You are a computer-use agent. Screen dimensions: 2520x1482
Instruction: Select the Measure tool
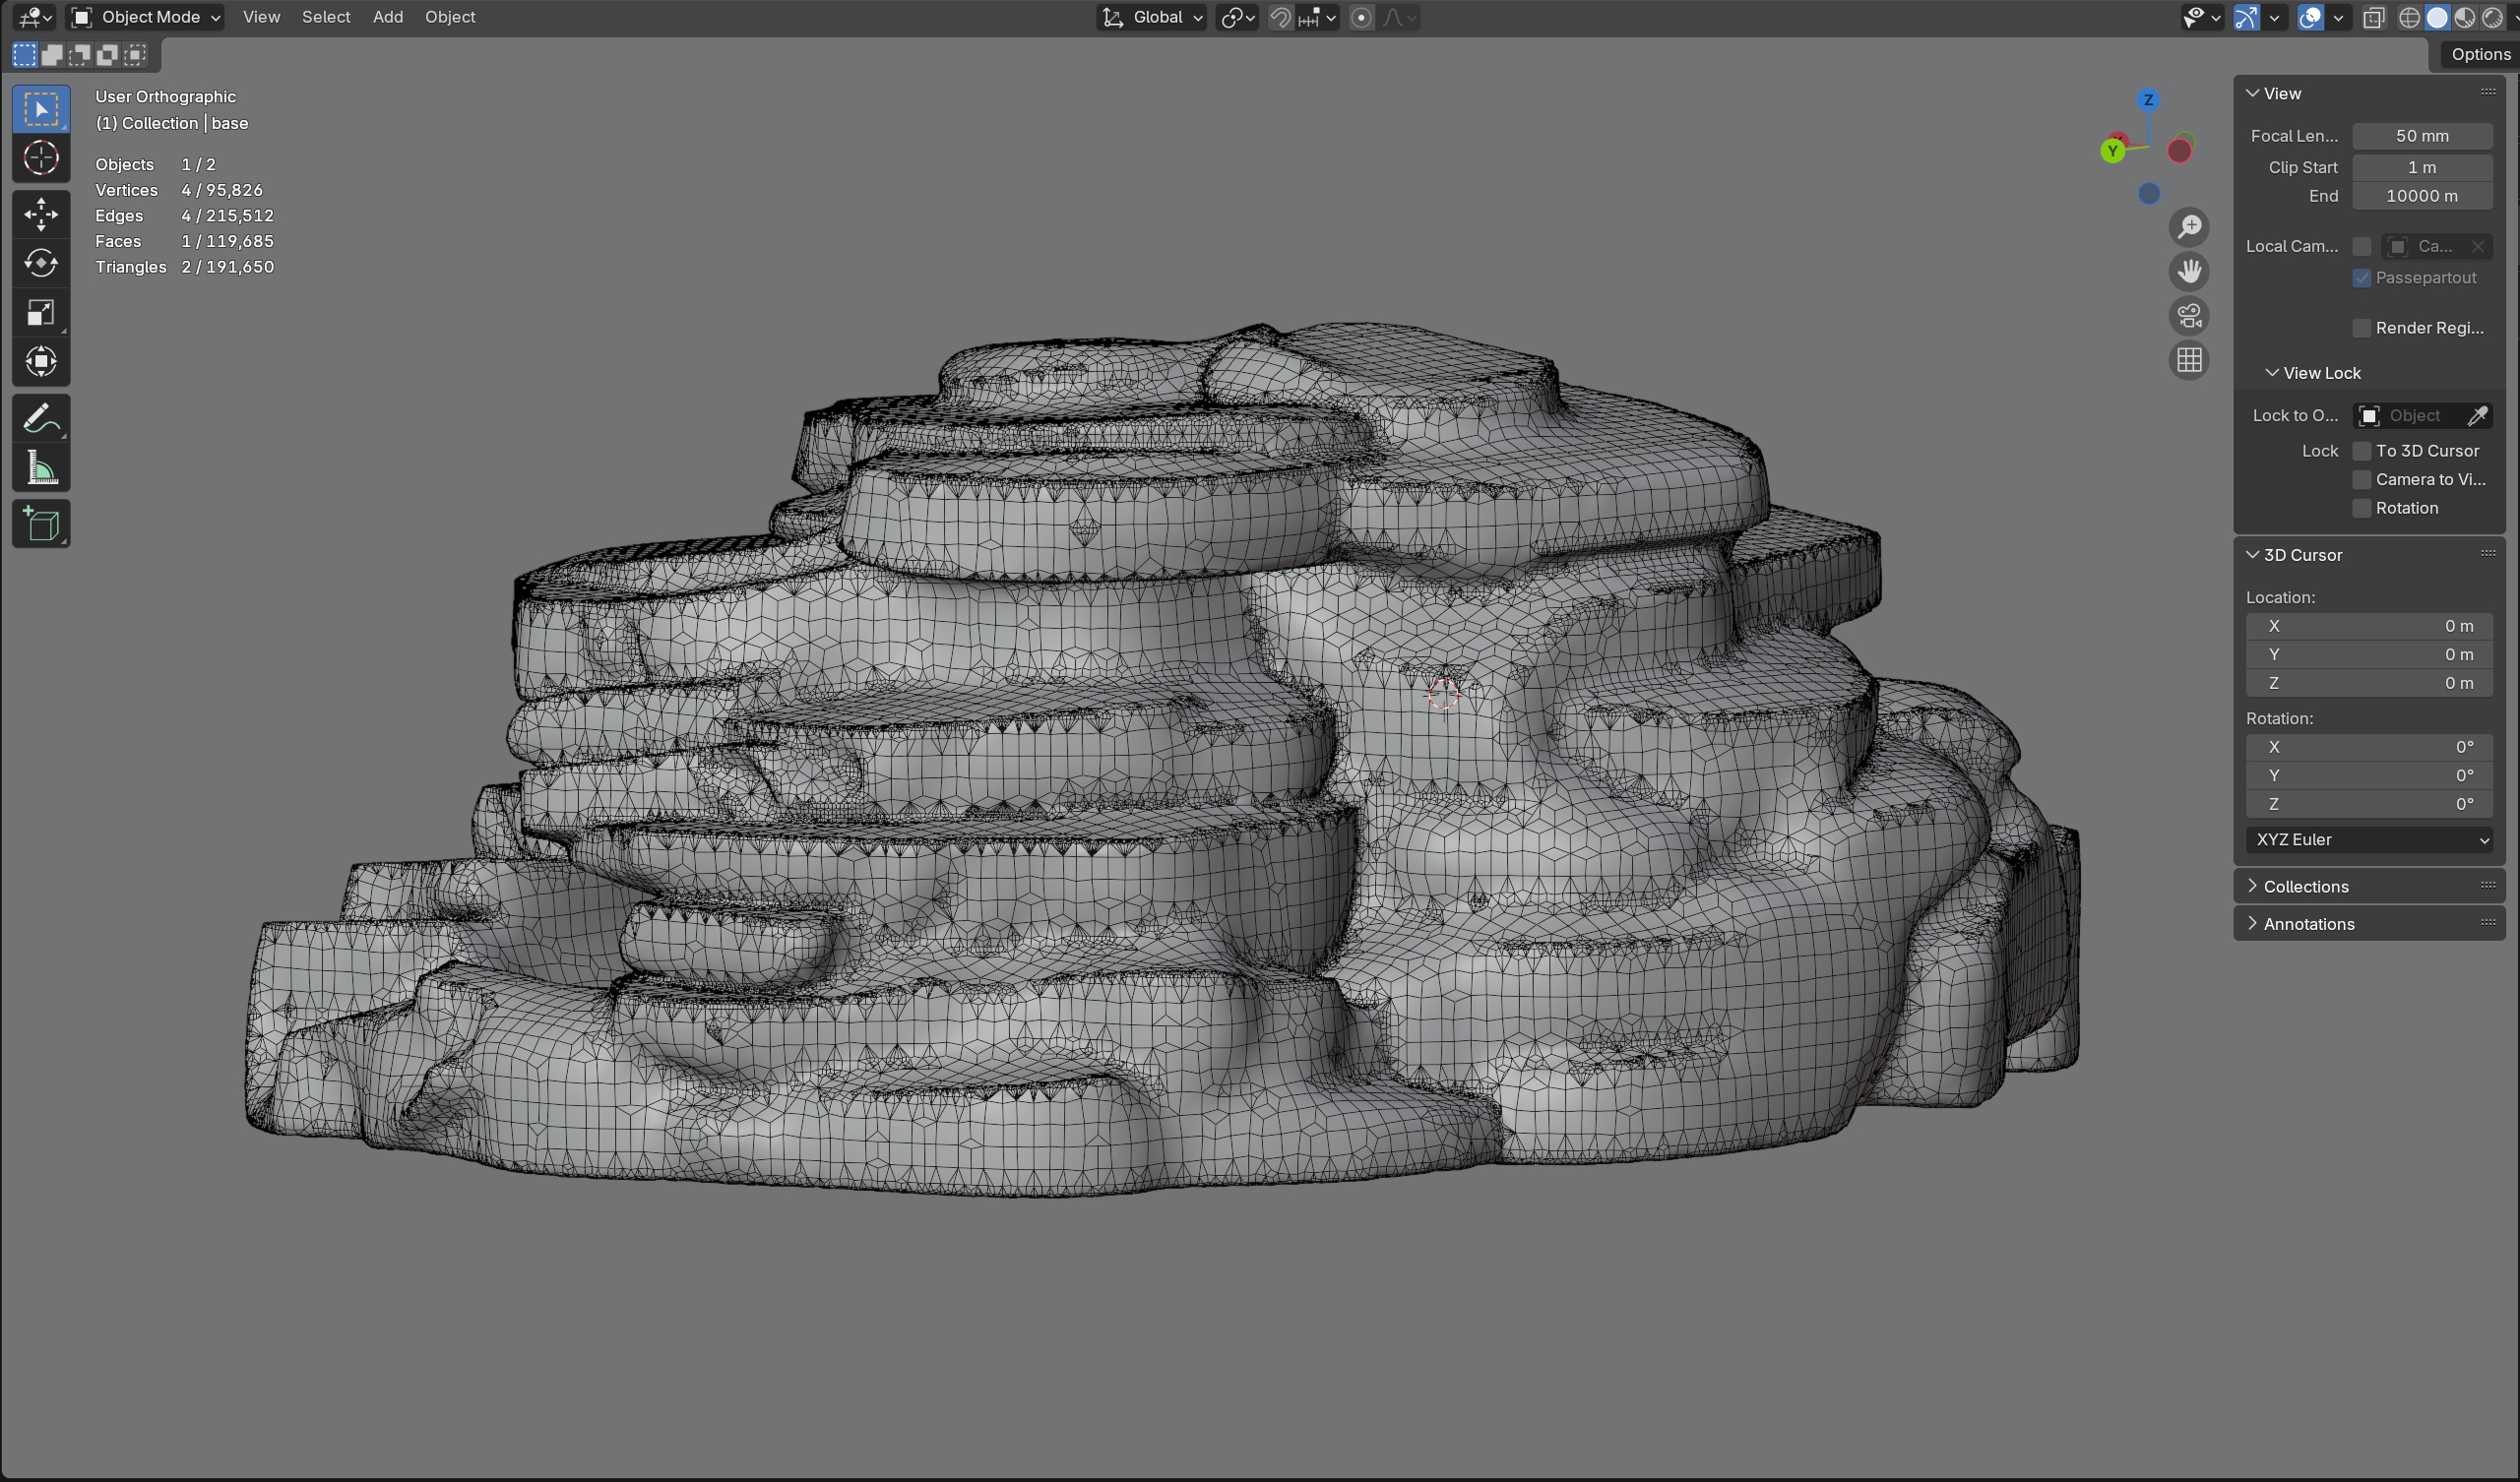click(41, 468)
